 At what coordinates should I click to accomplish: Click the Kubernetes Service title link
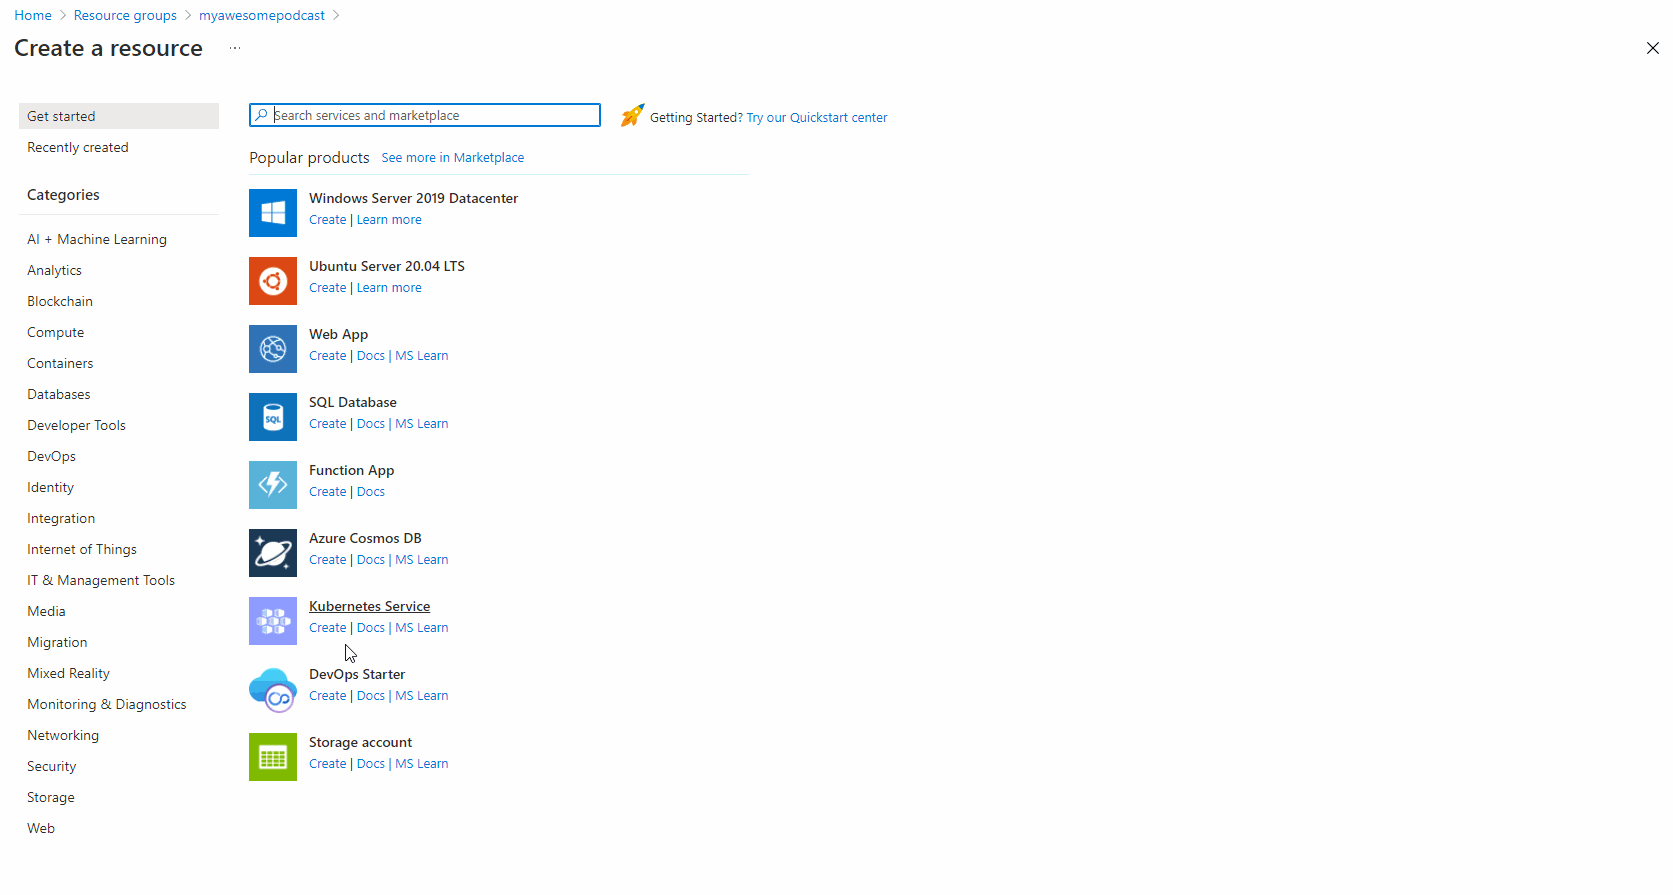(370, 606)
